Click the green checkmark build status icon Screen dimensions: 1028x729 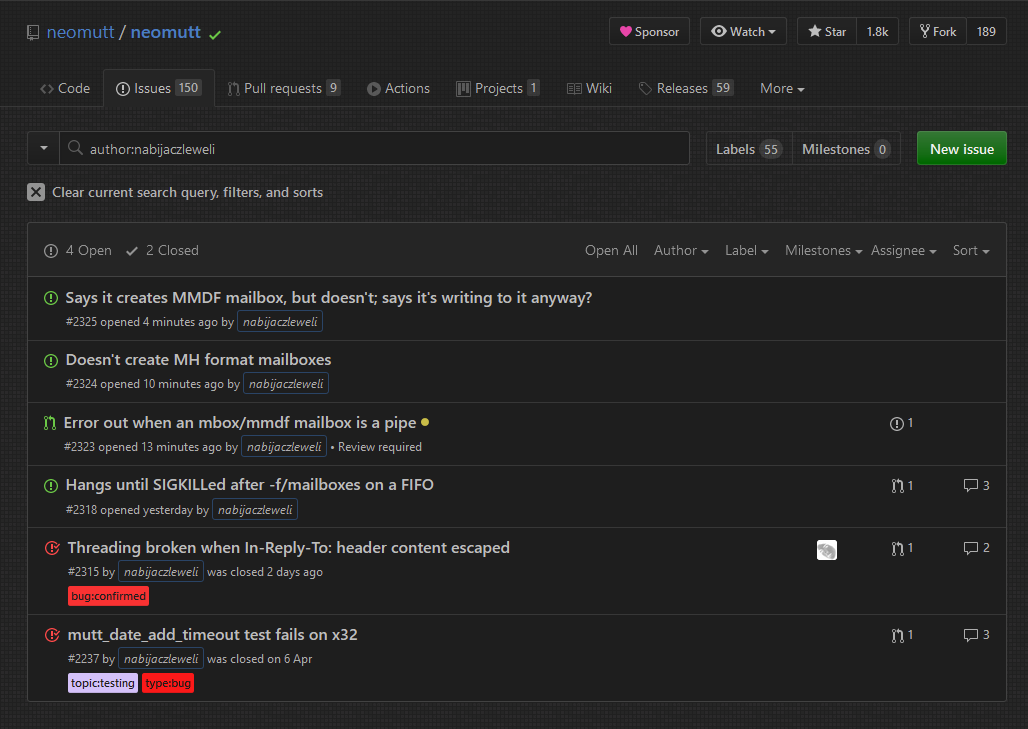pyautogui.click(x=215, y=34)
